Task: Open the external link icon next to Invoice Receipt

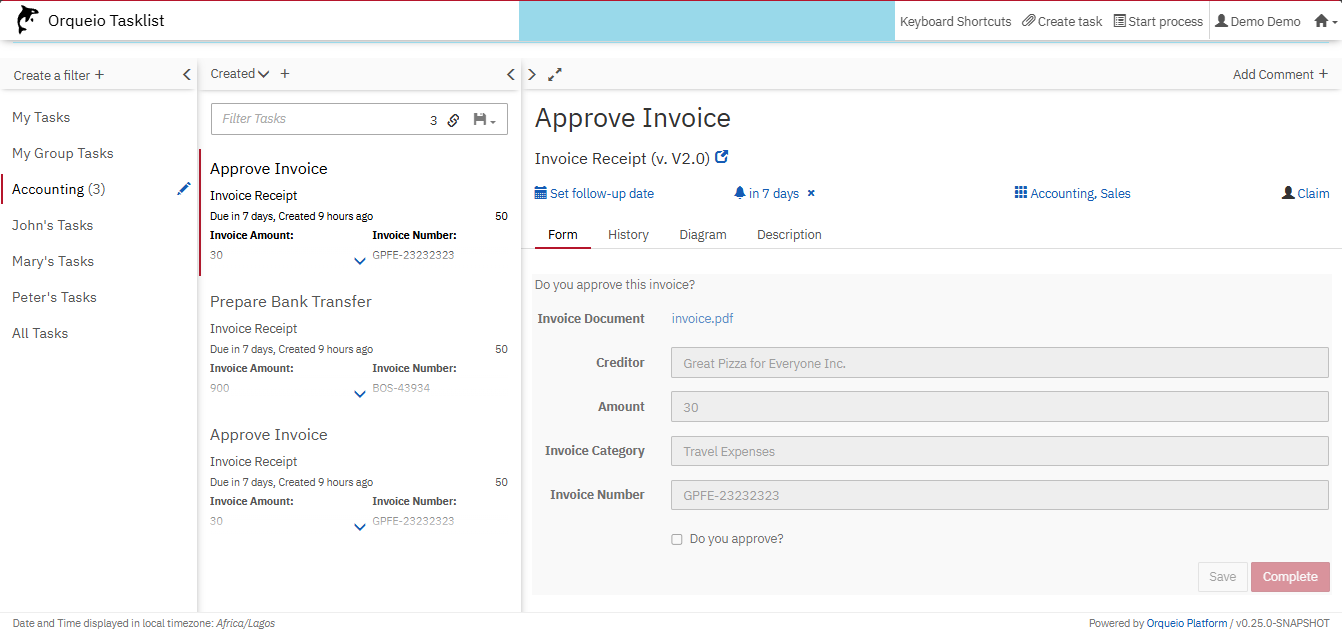Action: 722,157
